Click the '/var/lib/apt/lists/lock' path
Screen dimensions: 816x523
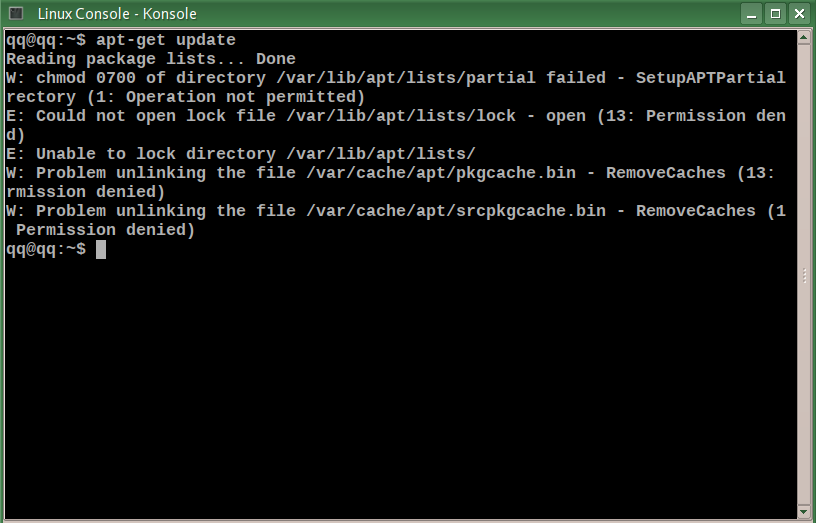point(401,116)
